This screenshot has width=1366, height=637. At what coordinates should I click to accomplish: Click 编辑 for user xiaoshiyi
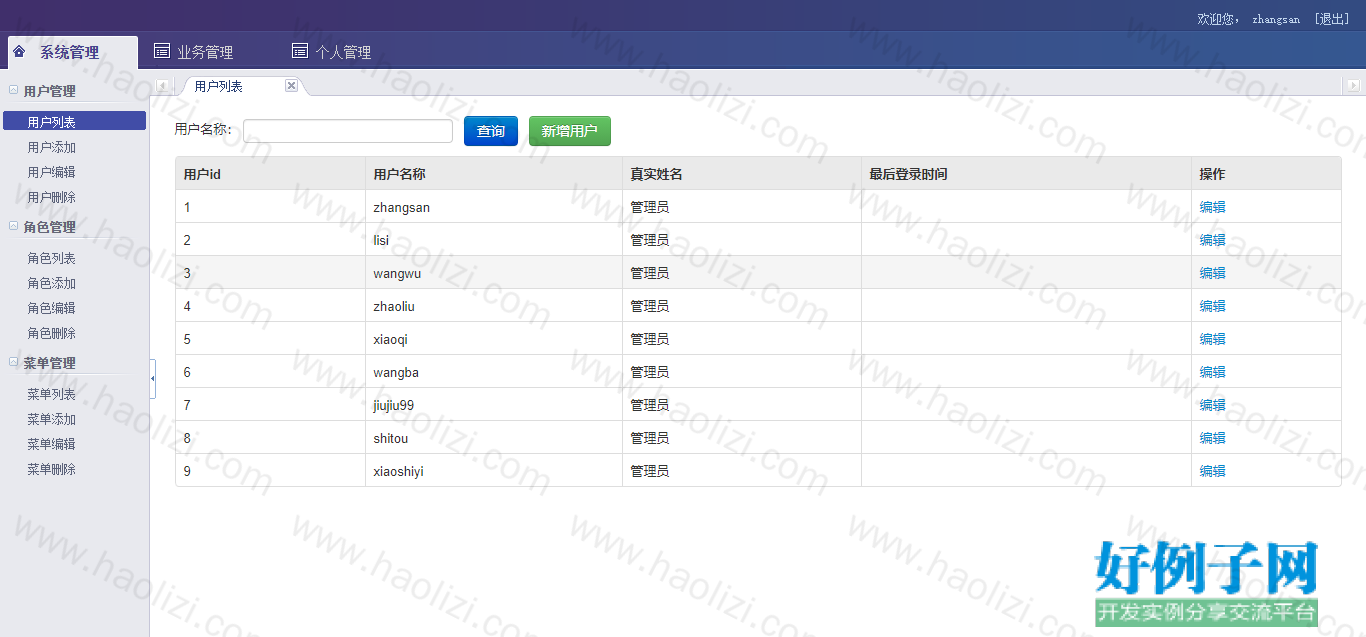pos(1213,471)
